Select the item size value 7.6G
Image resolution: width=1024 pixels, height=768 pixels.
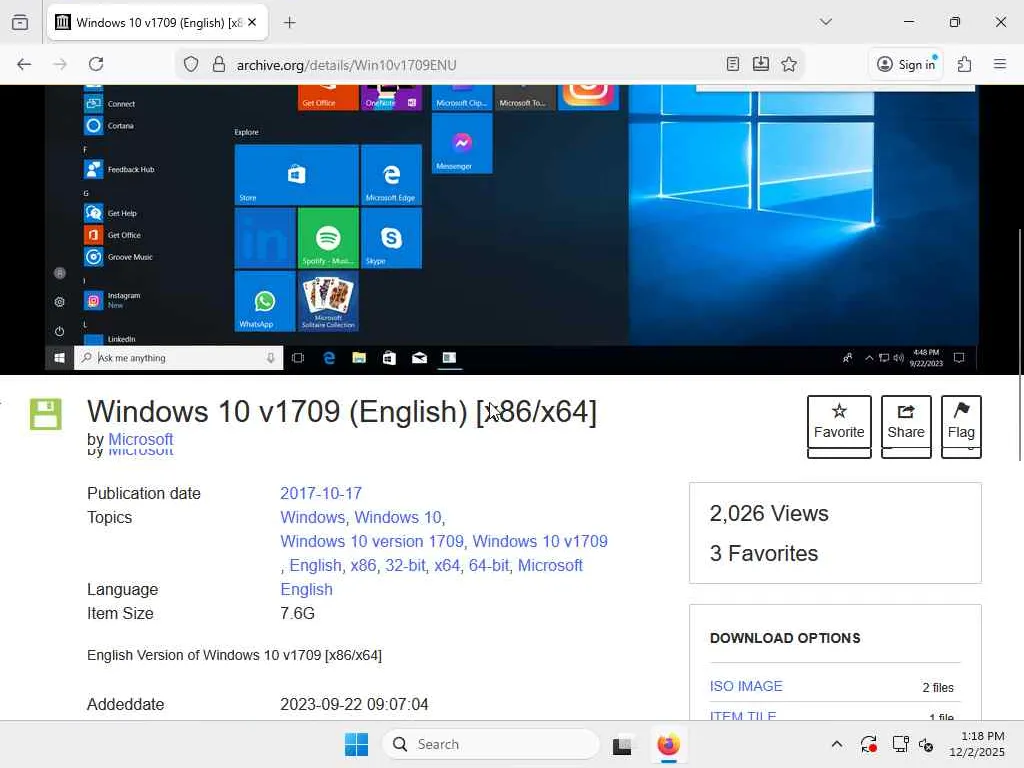point(297,613)
